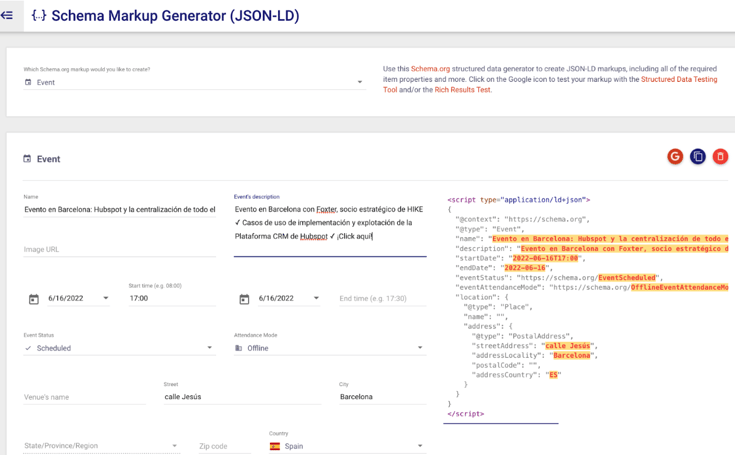Image resolution: width=735 pixels, height=455 pixels.
Task: Click the highlighted EventScheduled text in the code
Action: click(627, 278)
